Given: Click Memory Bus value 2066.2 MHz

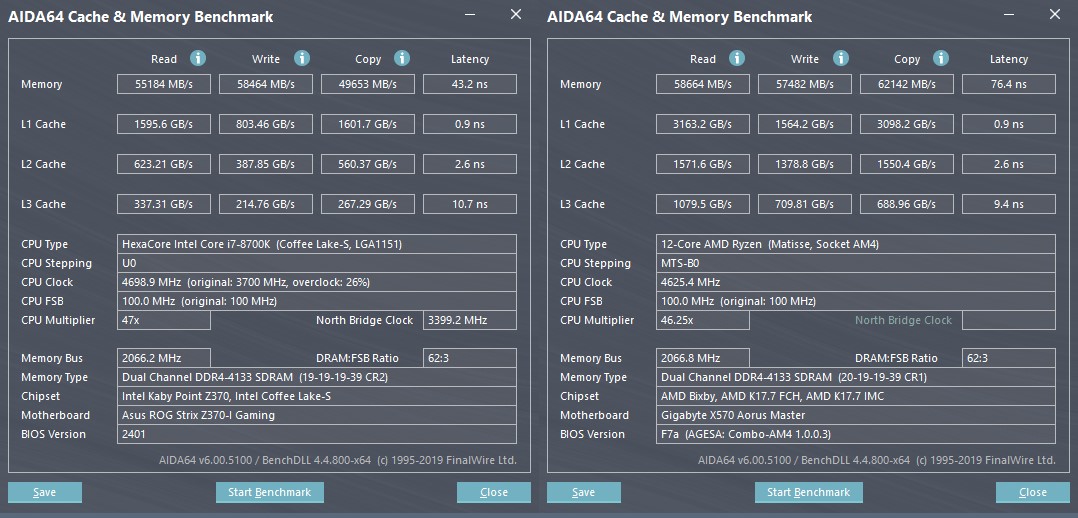Looking at the screenshot, I should point(164,358).
